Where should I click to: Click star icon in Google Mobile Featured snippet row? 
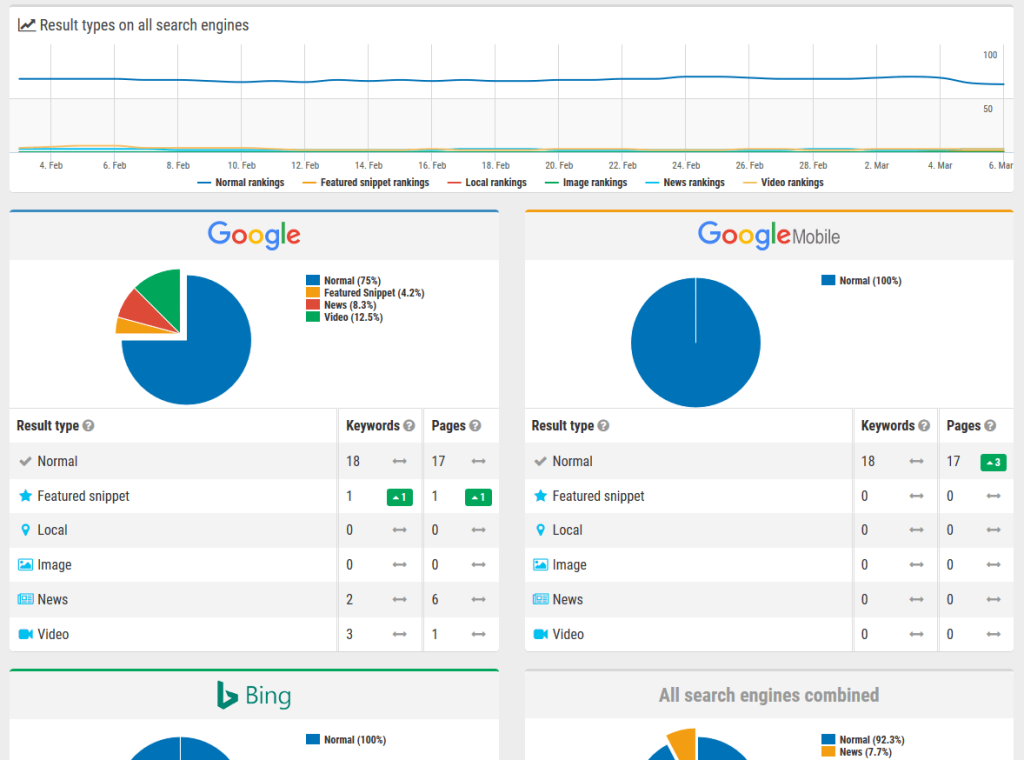(541, 496)
